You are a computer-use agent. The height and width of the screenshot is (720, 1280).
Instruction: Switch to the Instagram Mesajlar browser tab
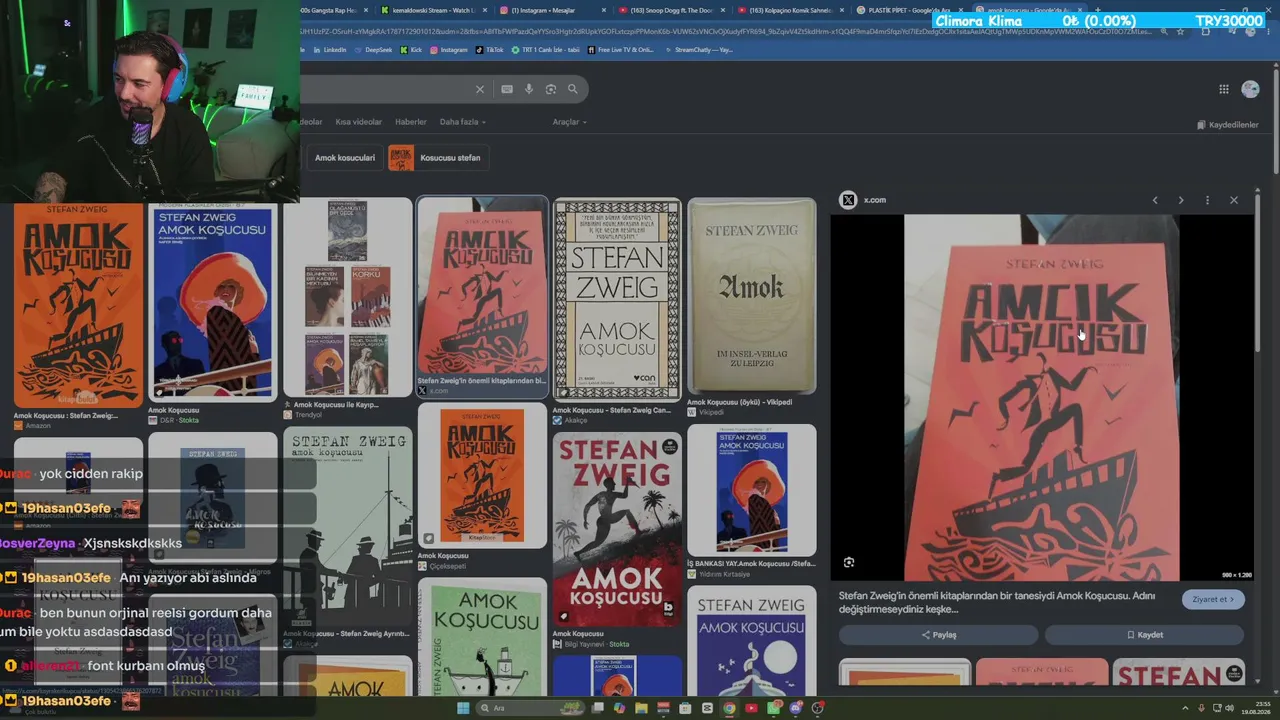coord(554,10)
